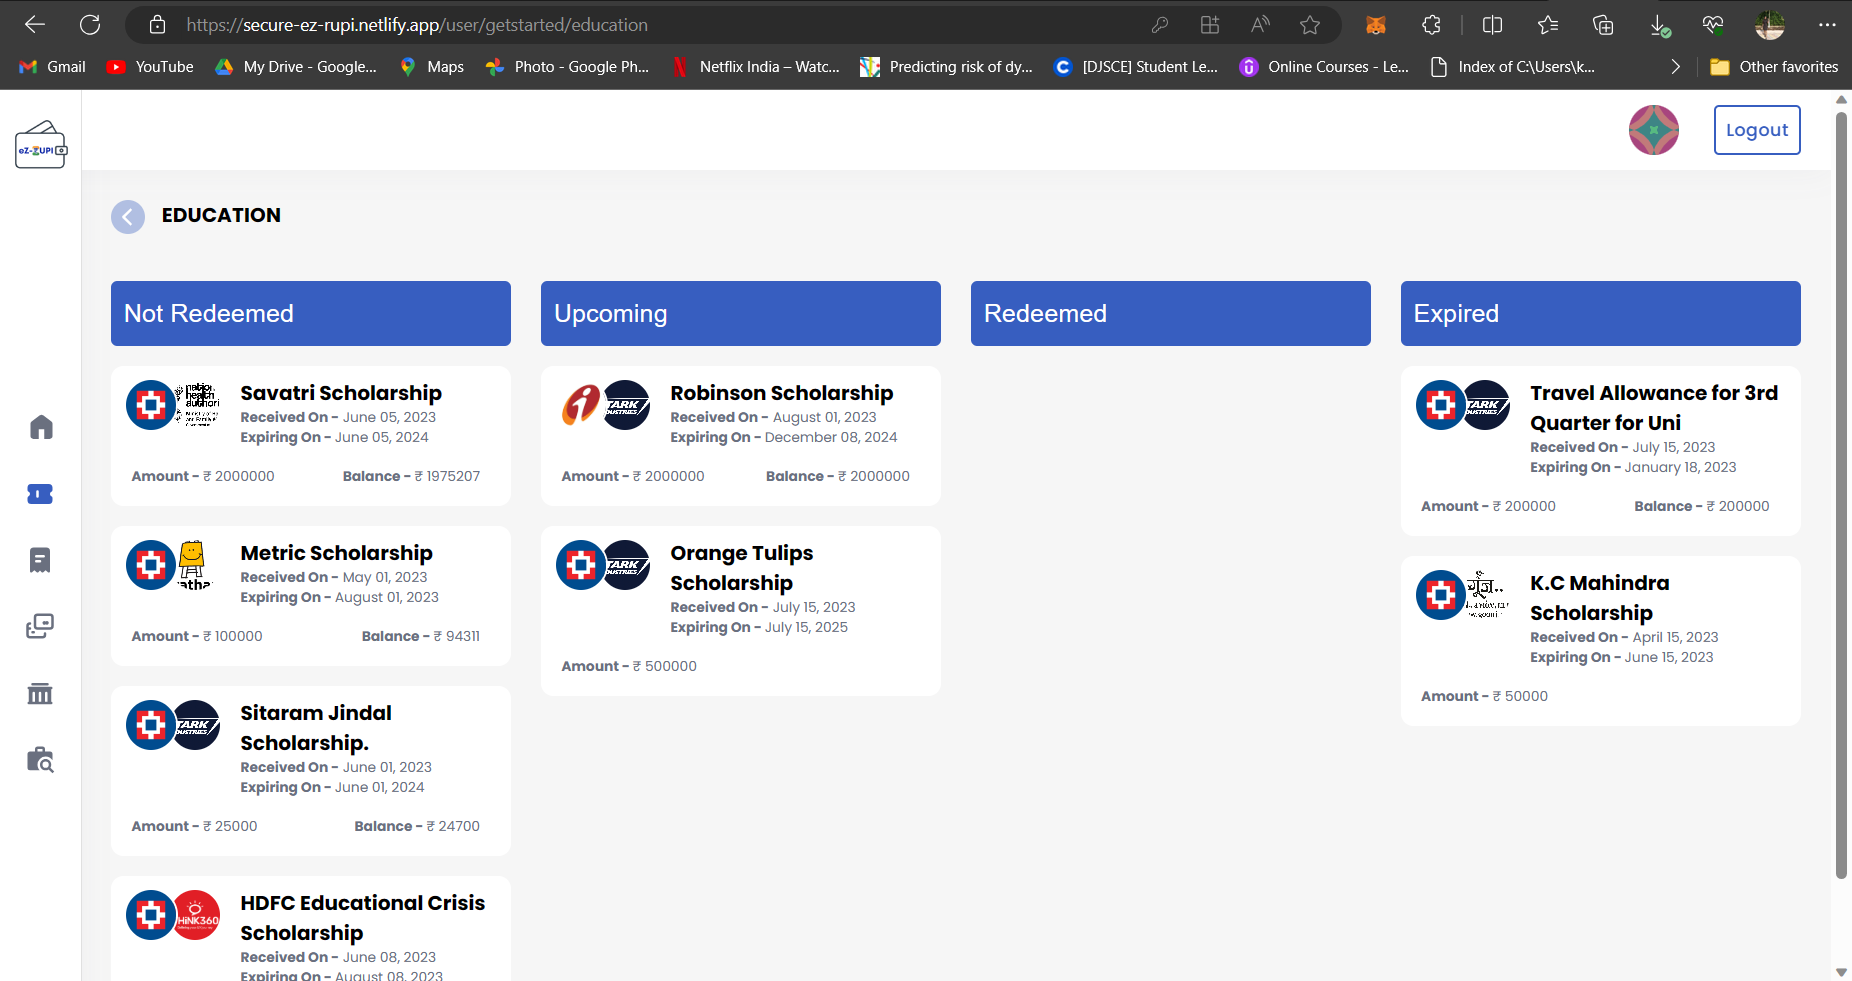Select the Expired column header

point(1599,313)
